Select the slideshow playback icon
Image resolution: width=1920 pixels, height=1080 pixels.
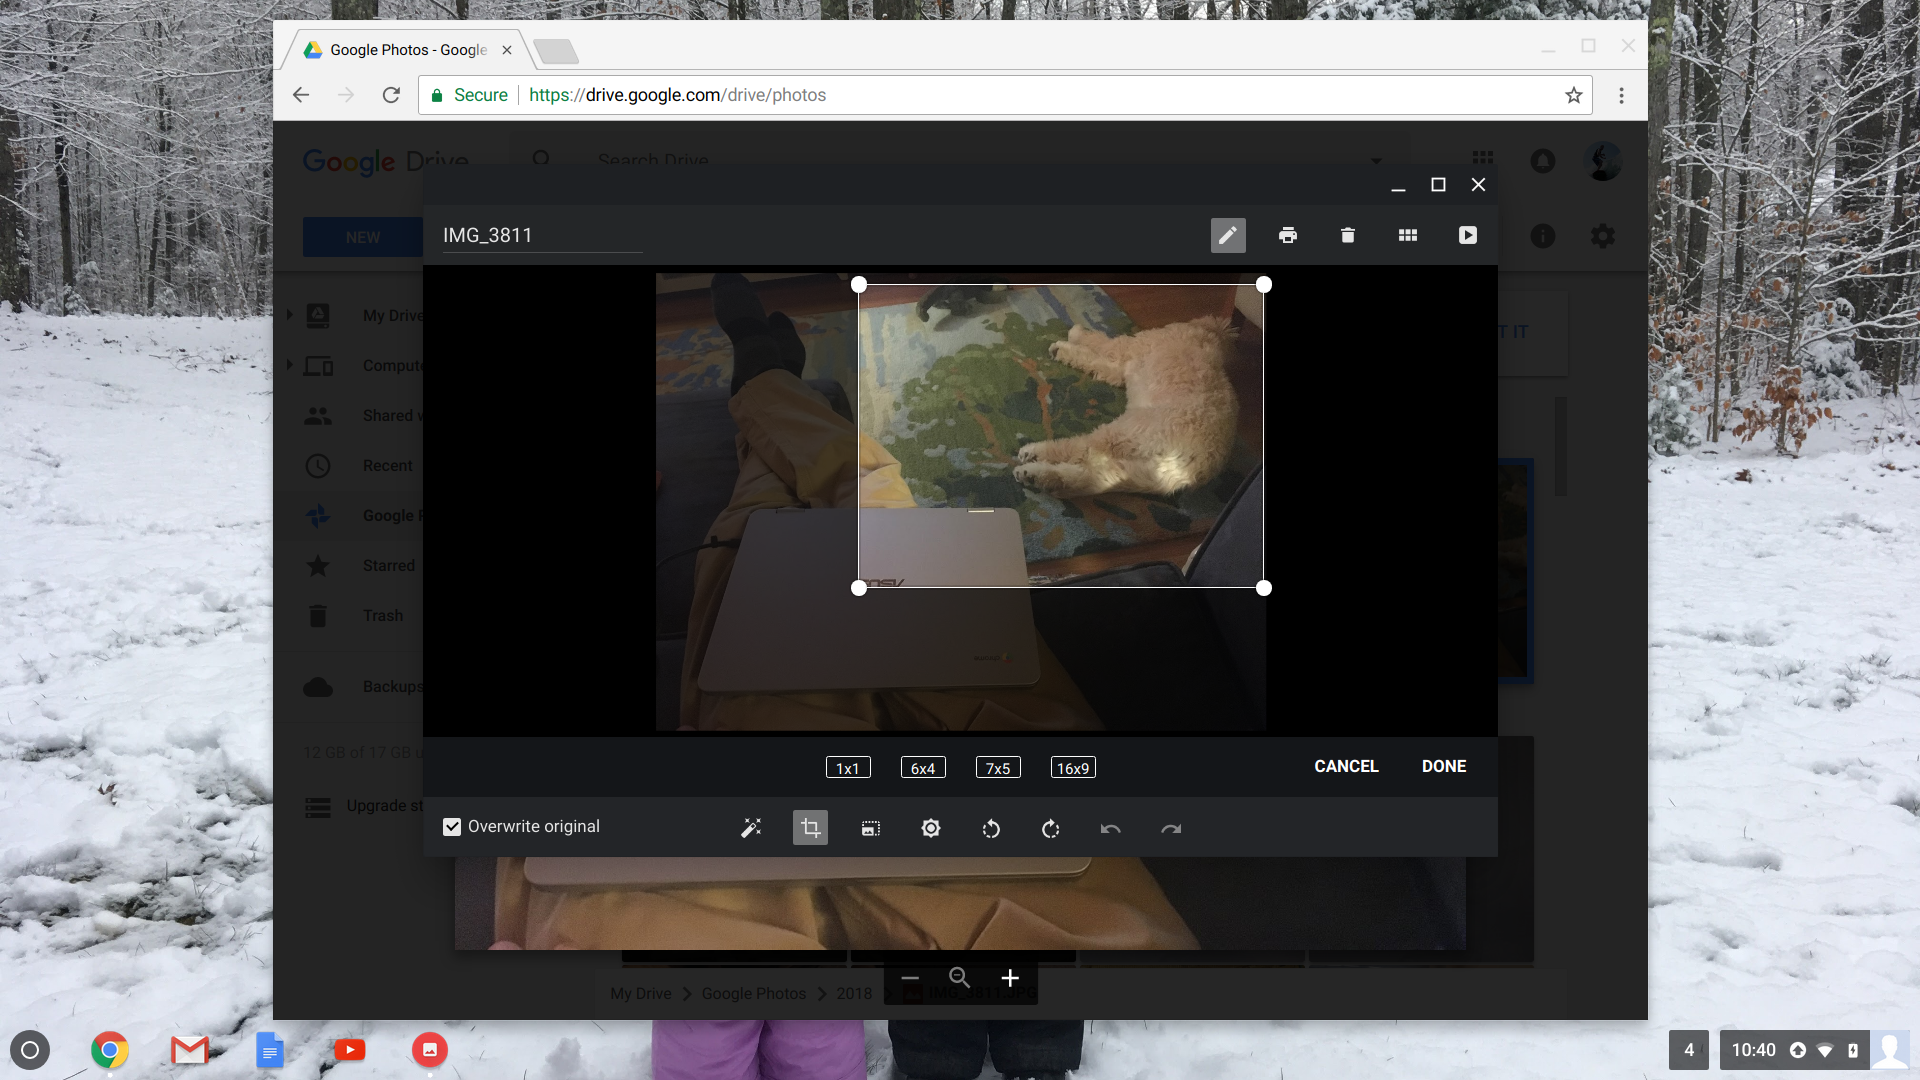(x=1468, y=235)
